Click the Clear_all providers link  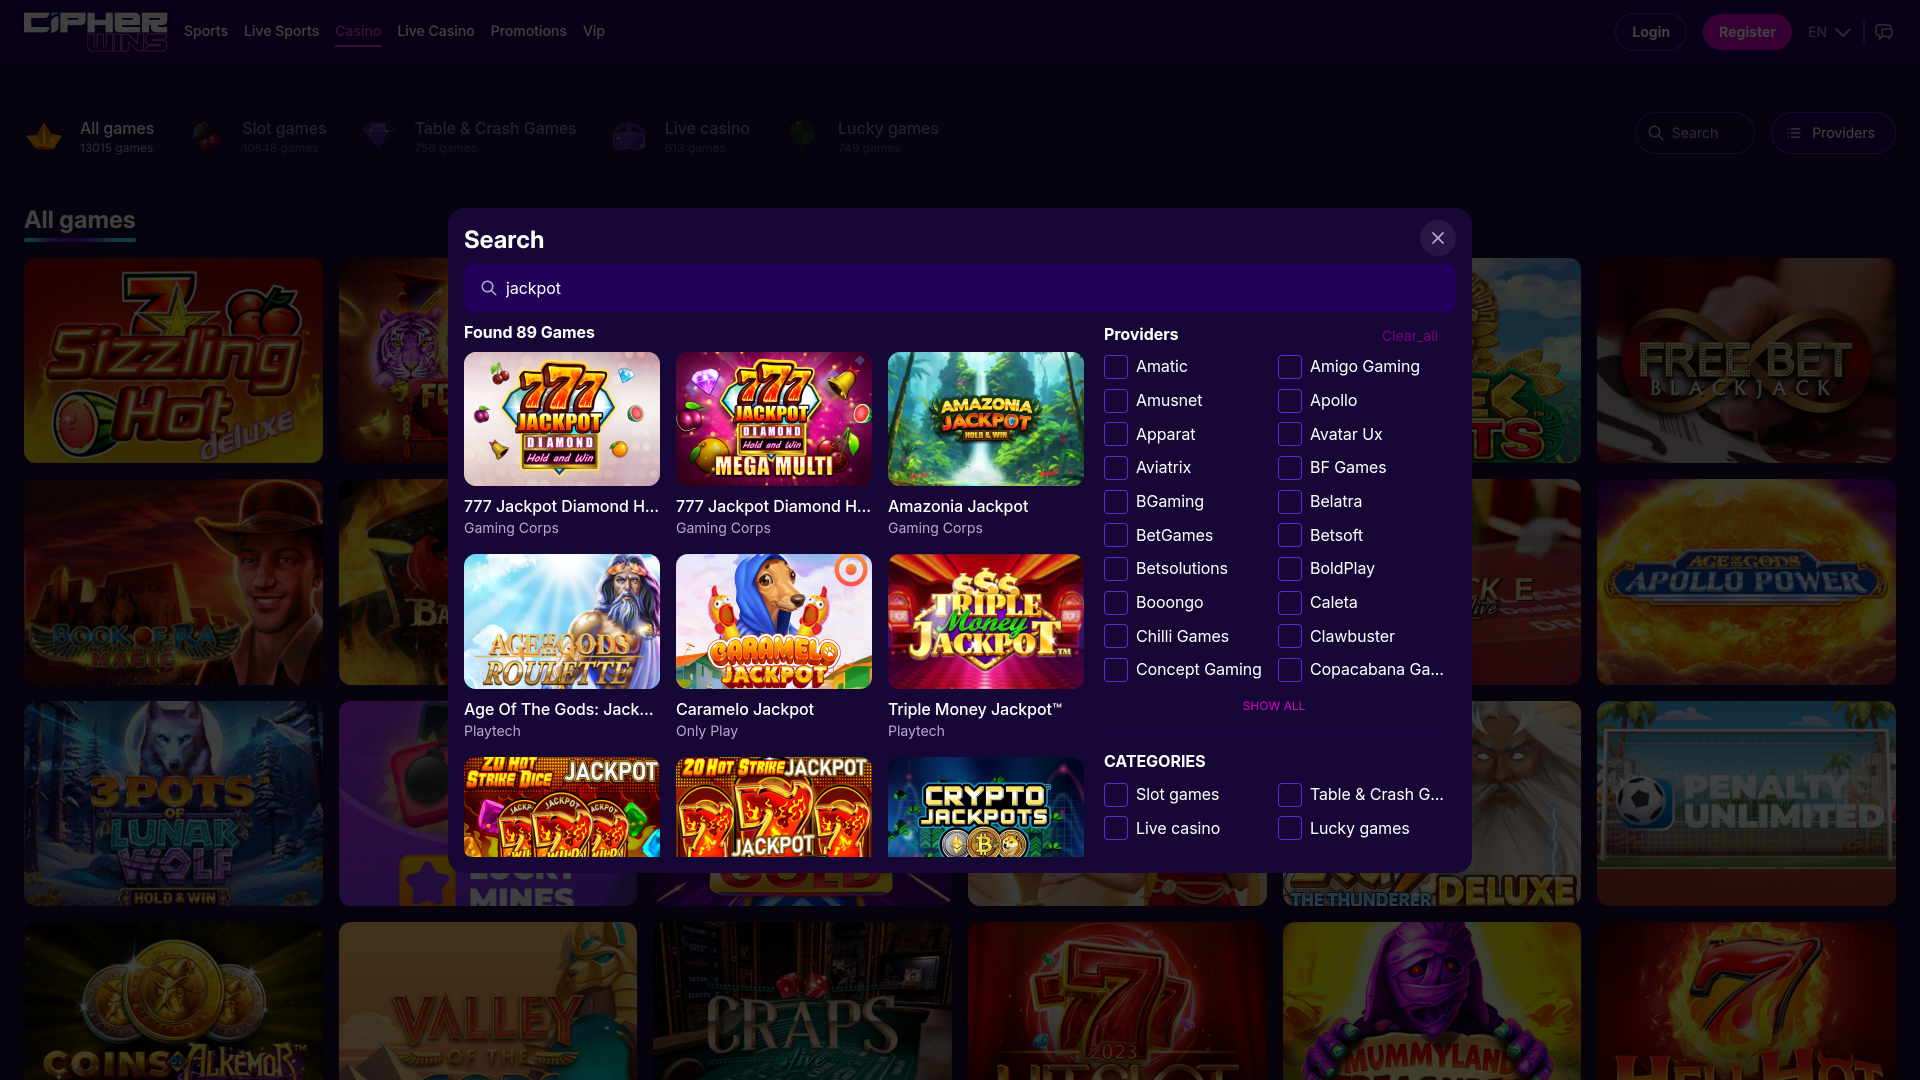click(1409, 336)
